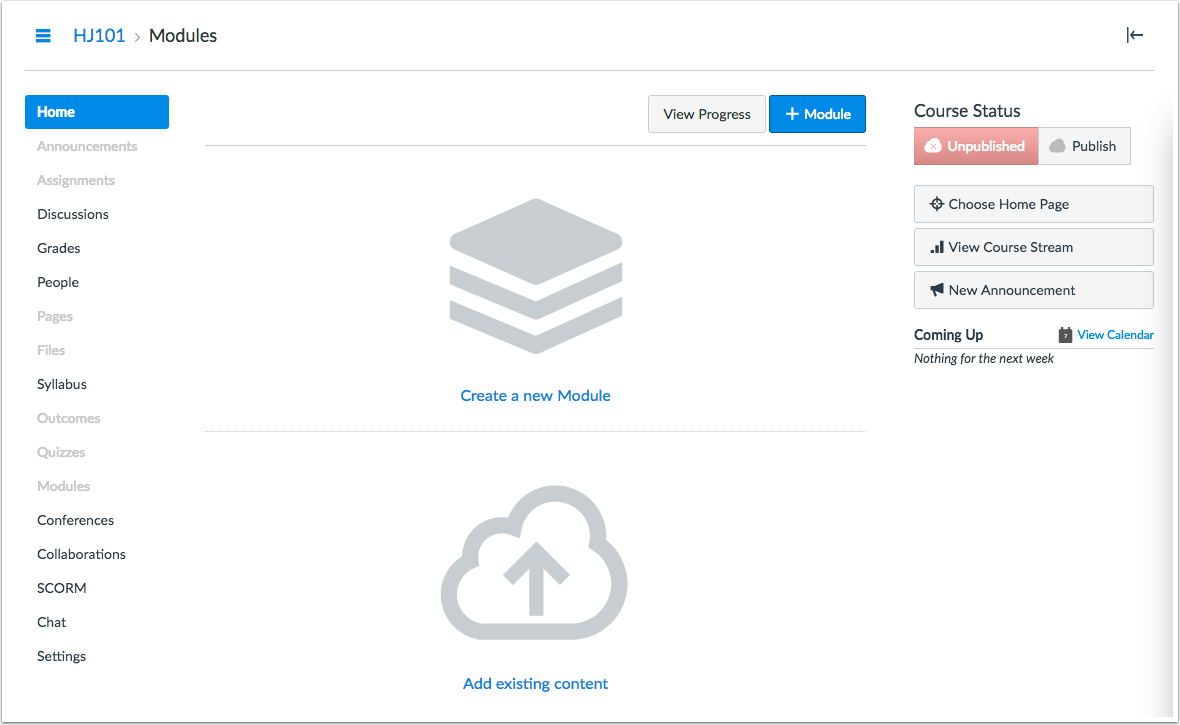Open Grades in the course menu

59,248
